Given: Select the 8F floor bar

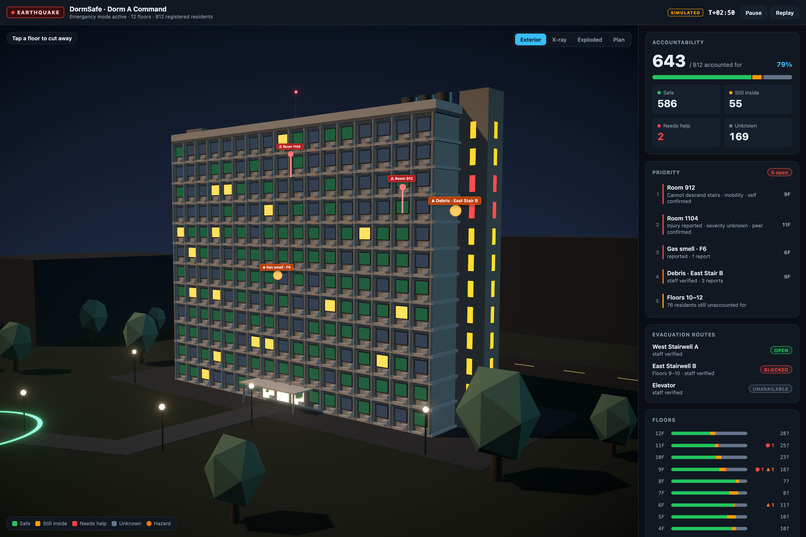Looking at the screenshot, I should click(709, 482).
